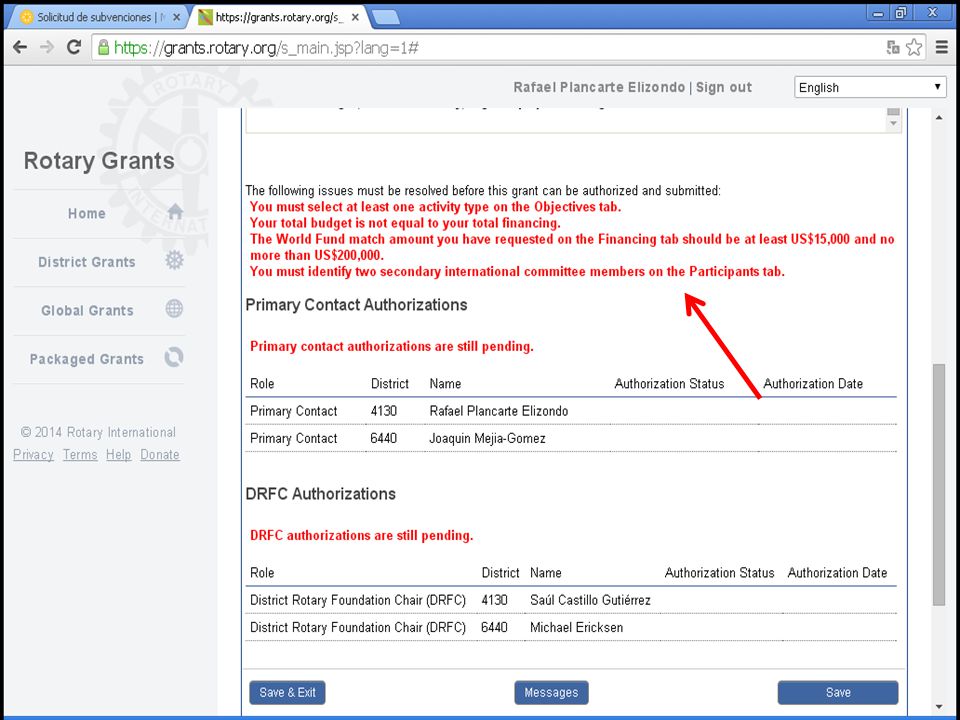
Task: Open the English language dropdown
Action: pyautogui.click(x=870, y=88)
